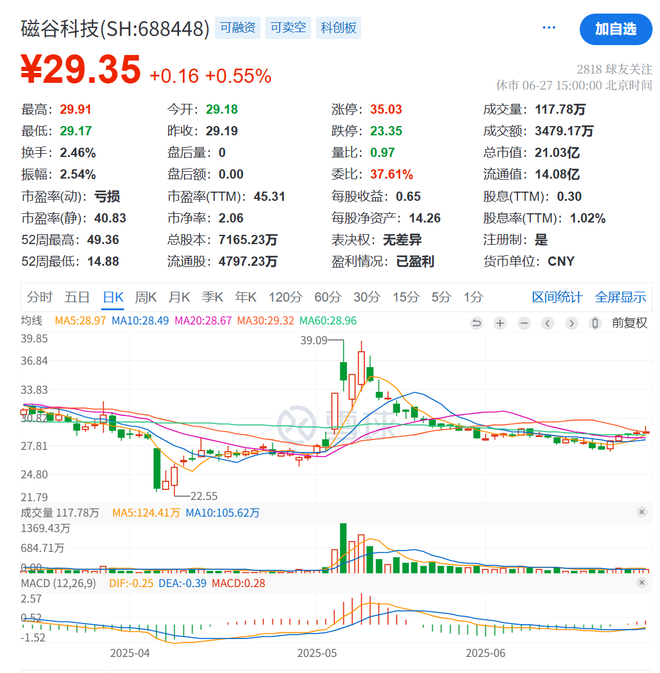This screenshot has width=660, height=673.
Task: Select the 月K chart tab
Action: click(x=179, y=297)
